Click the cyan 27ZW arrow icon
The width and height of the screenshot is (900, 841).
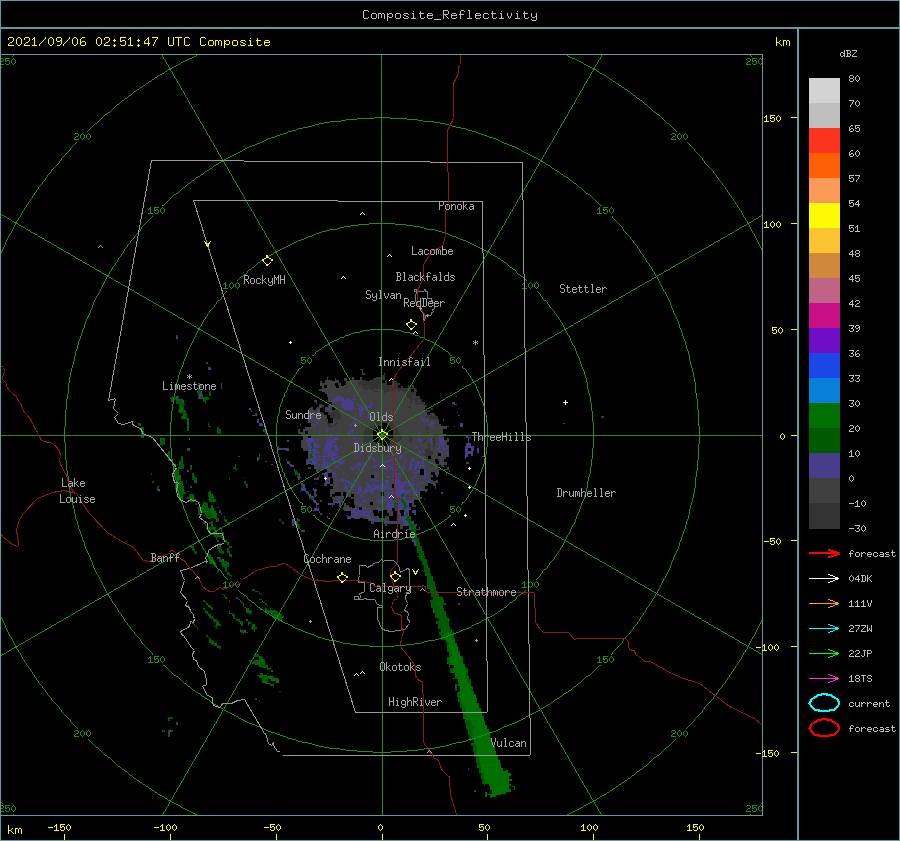click(x=824, y=629)
